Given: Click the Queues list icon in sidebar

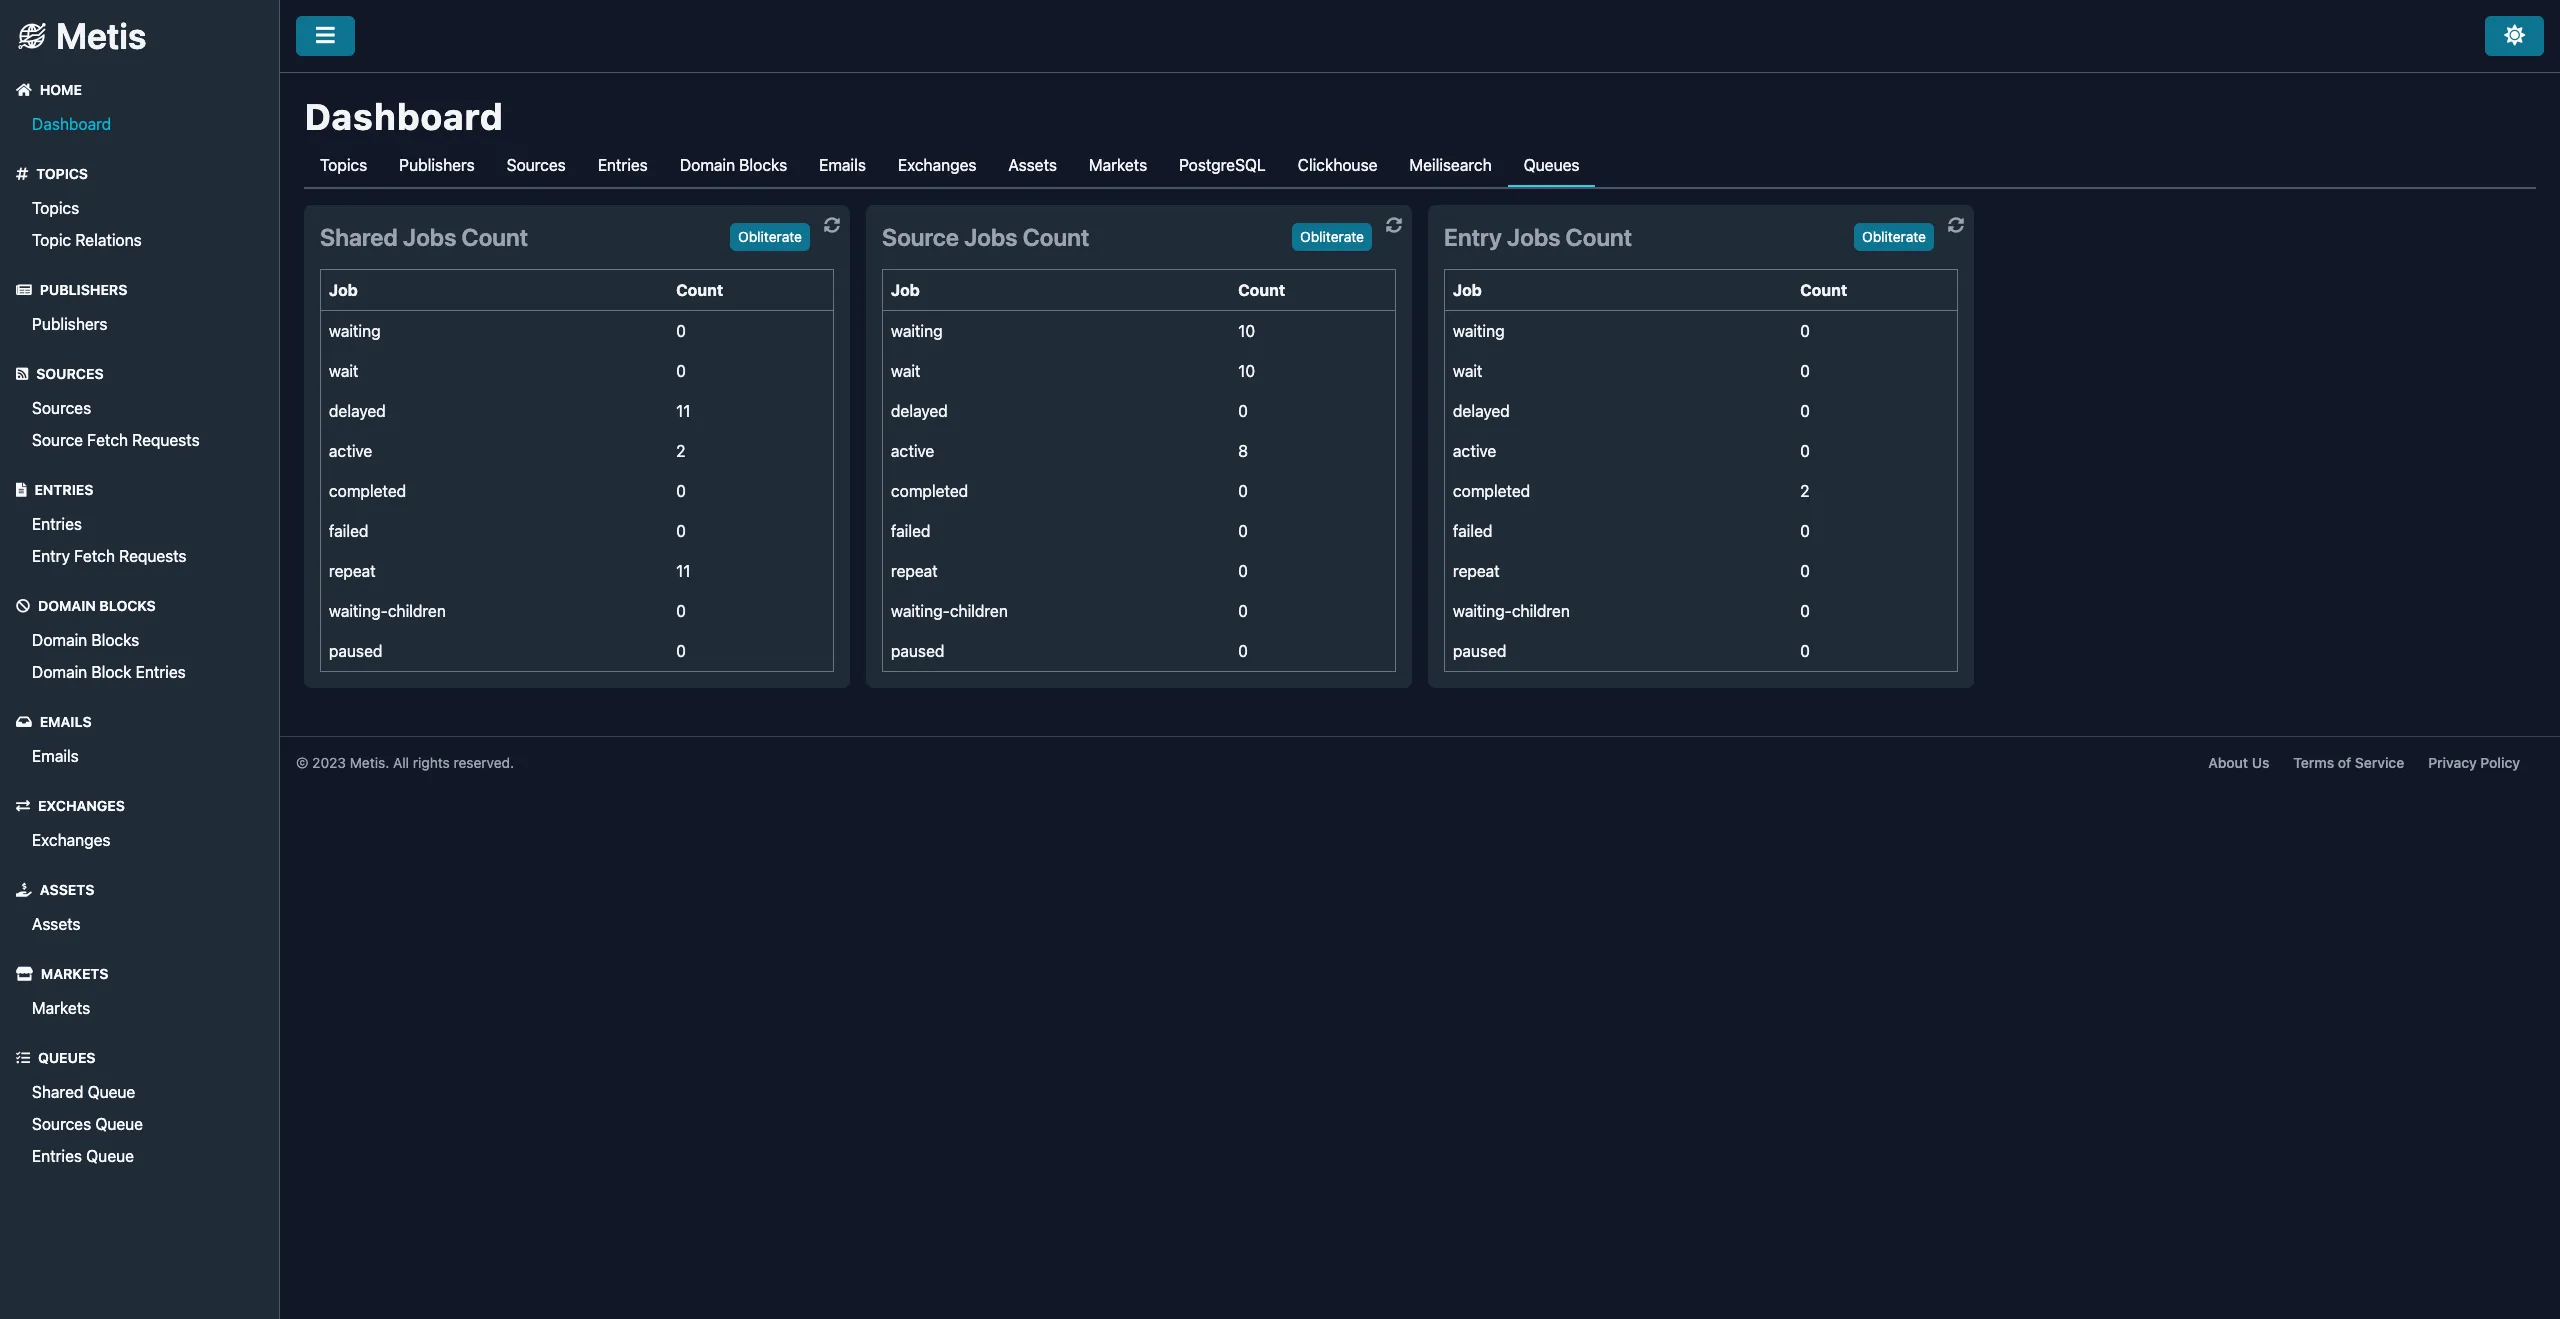Looking at the screenshot, I should [22, 1057].
